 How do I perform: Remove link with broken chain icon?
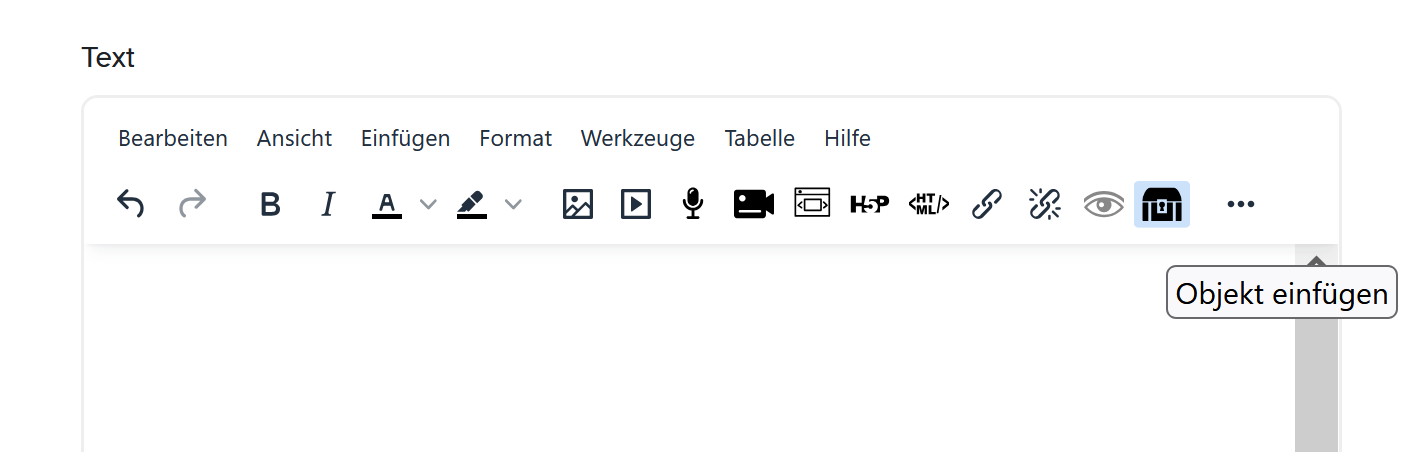pos(1045,204)
